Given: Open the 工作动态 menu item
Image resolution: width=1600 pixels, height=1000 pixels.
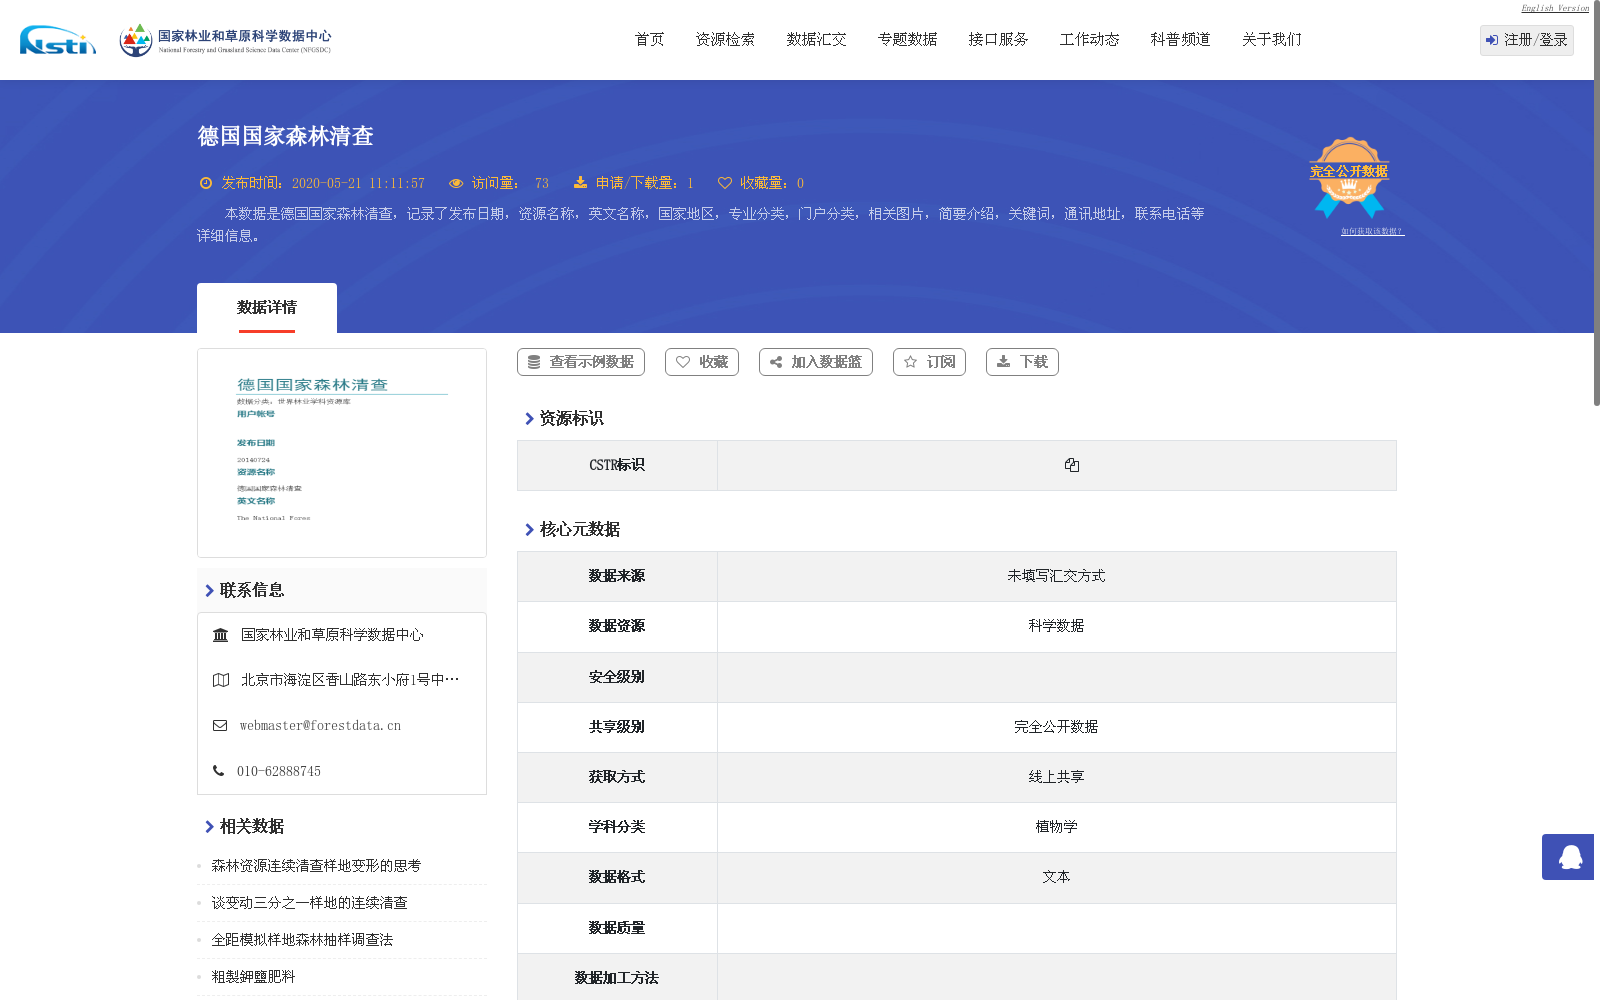Looking at the screenshot, I should [1090, 39].
